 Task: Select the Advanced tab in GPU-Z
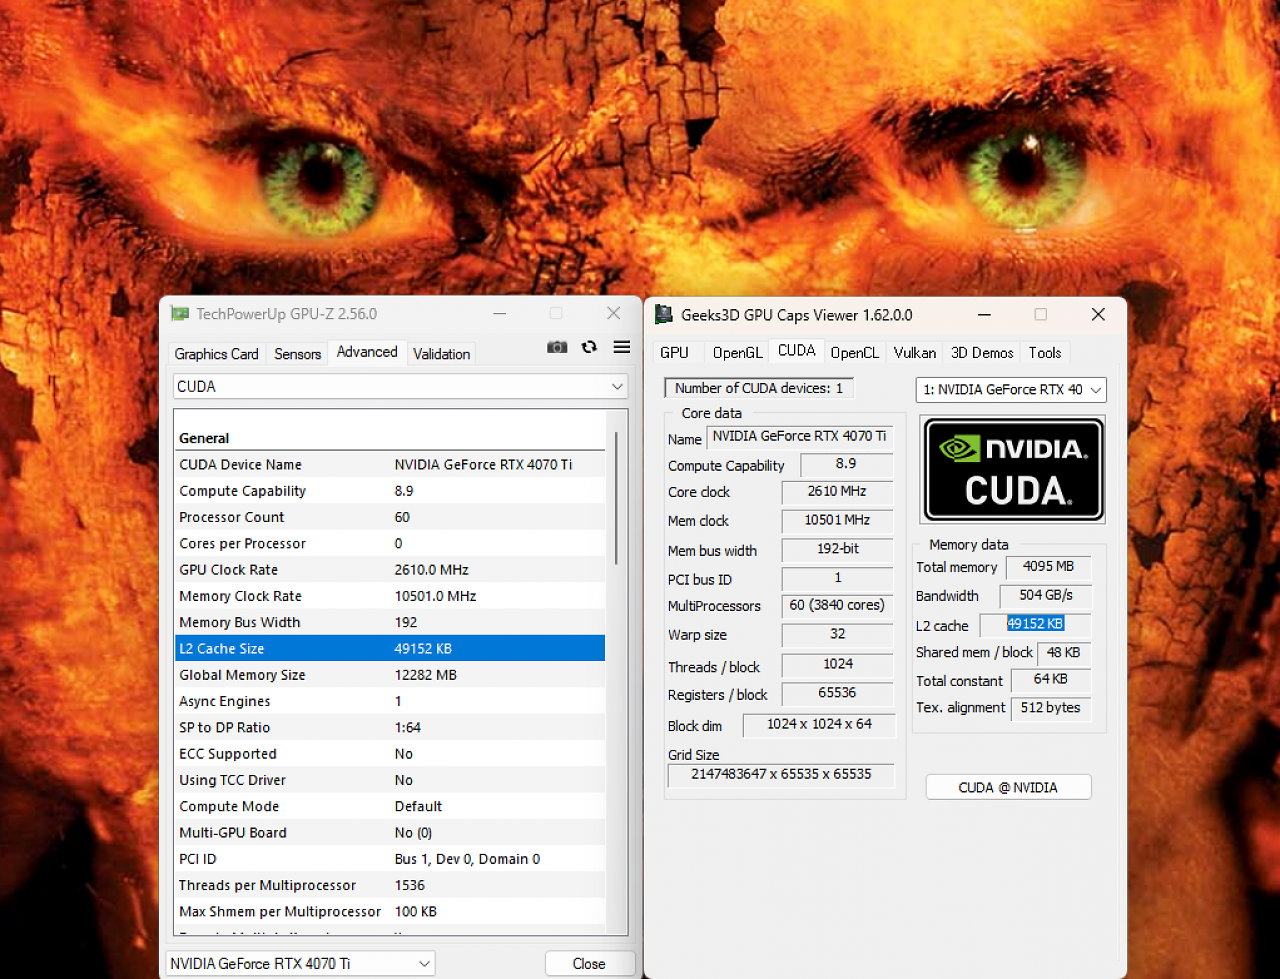[x=367, y=352]
